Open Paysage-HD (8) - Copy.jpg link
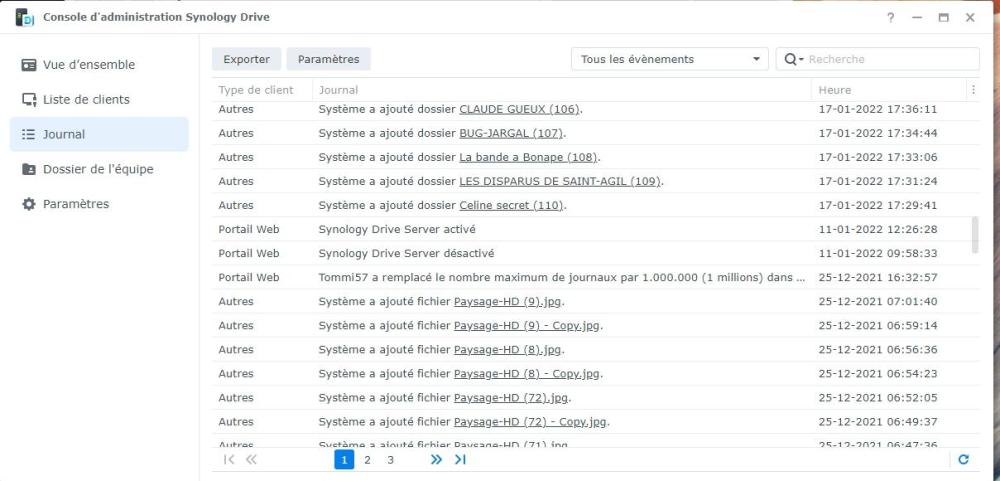Screen dimensions: 1000x481 pyautogui.click(x=527, y=374)
